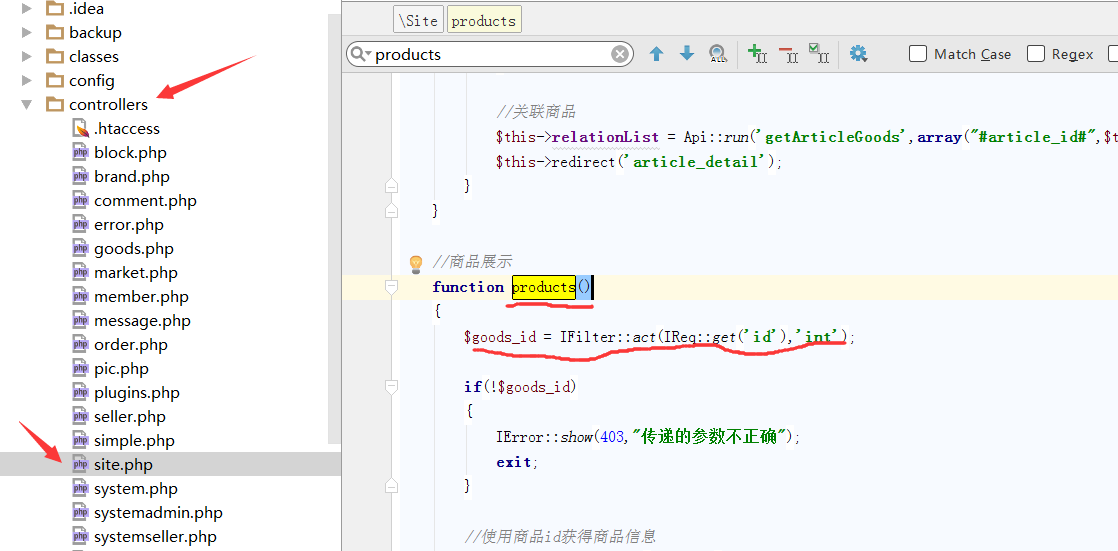
Task: Fold the if(!$goods_id) block
Action: pos(391,388)
